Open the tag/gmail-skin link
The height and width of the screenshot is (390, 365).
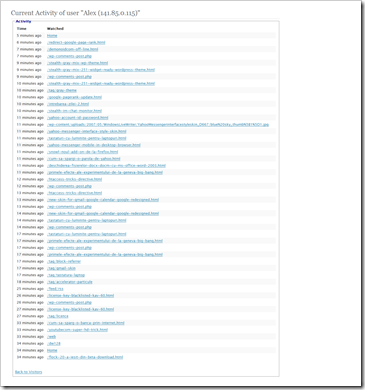click(x=61, y=268)
